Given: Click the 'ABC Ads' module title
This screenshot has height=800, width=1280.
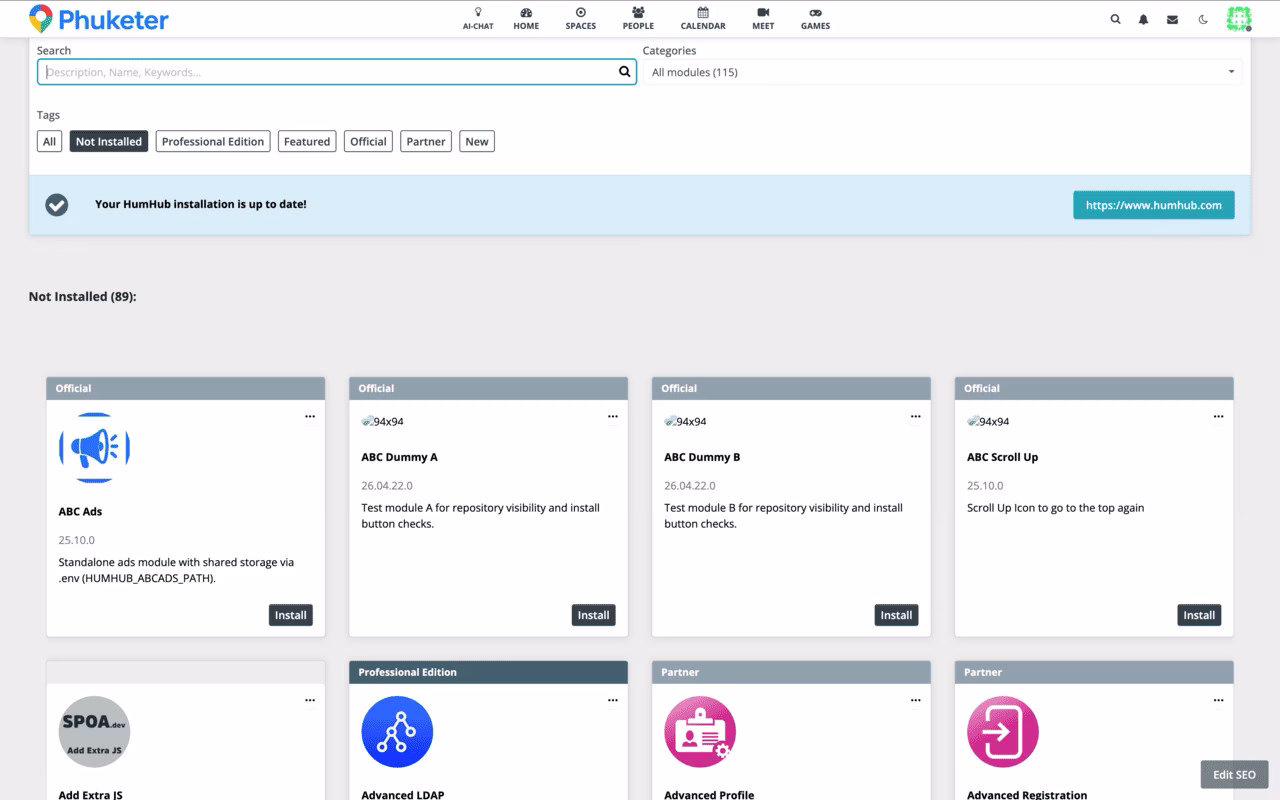Looking at the screenshot, I should (80, 511).
